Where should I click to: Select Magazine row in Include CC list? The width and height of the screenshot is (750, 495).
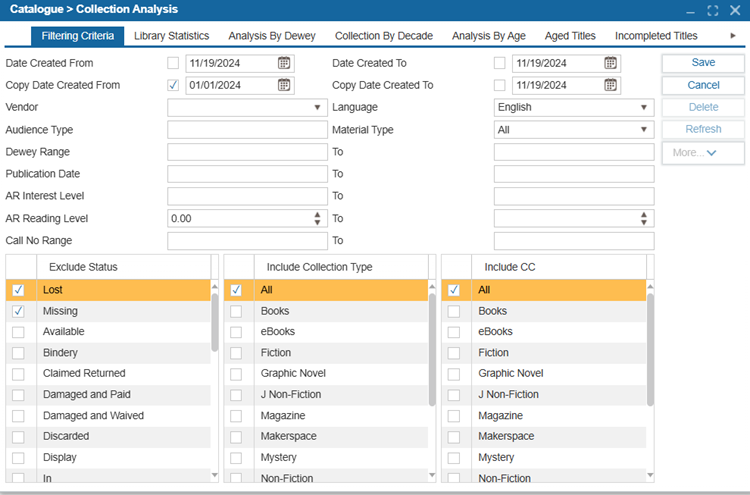click(543, 416)
